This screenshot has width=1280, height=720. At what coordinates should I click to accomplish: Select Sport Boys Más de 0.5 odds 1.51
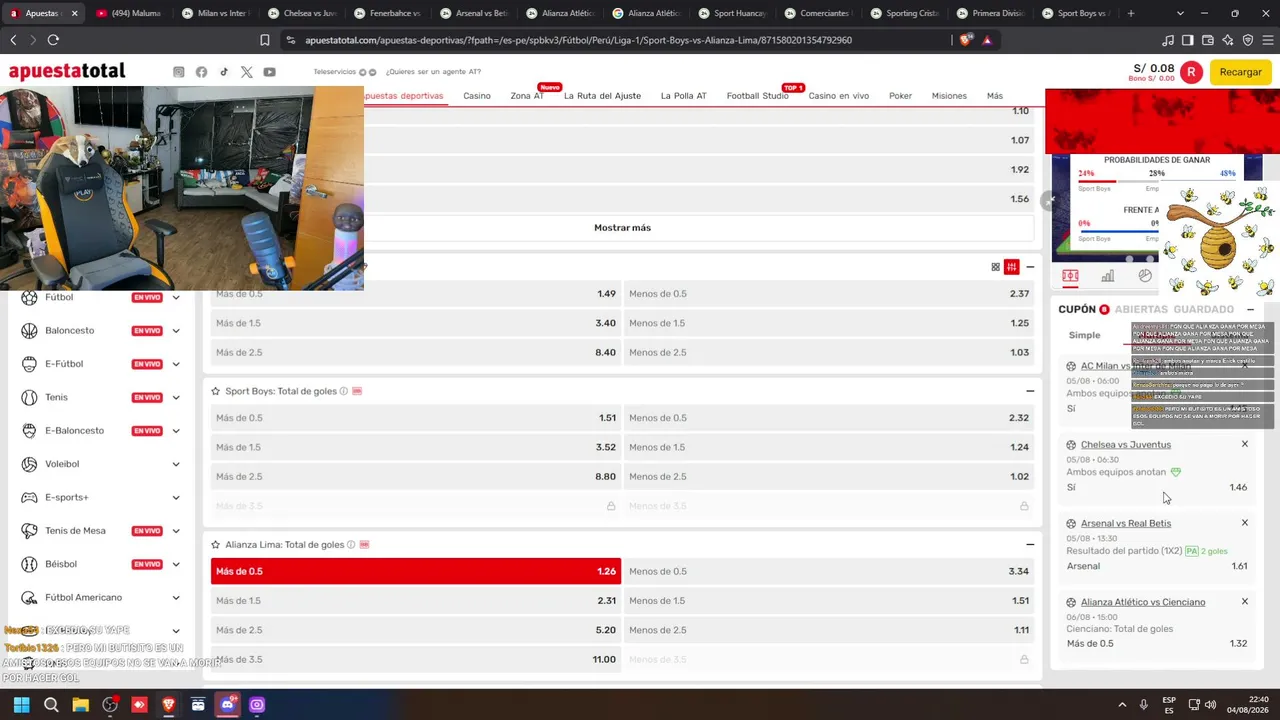pyautogui.click(x=416, y=418)
